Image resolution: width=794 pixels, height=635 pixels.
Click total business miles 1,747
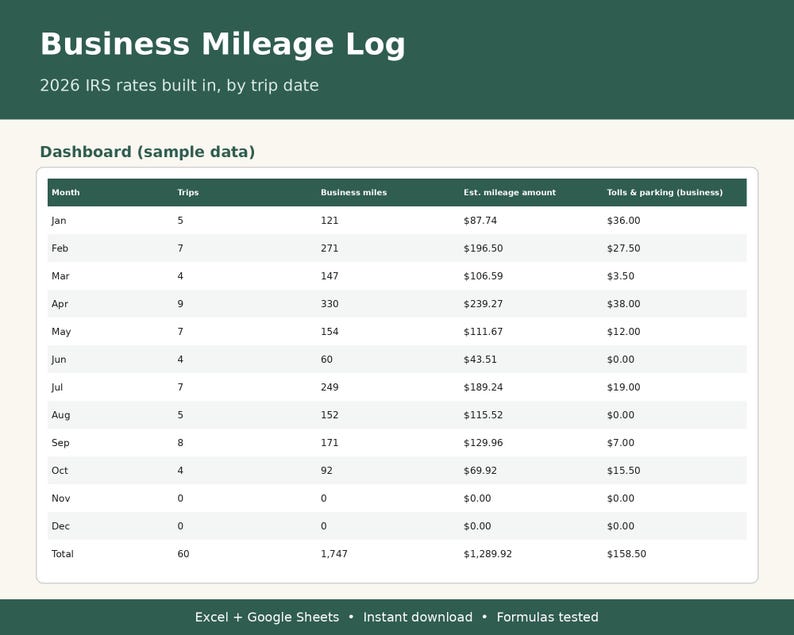(334, 554)
